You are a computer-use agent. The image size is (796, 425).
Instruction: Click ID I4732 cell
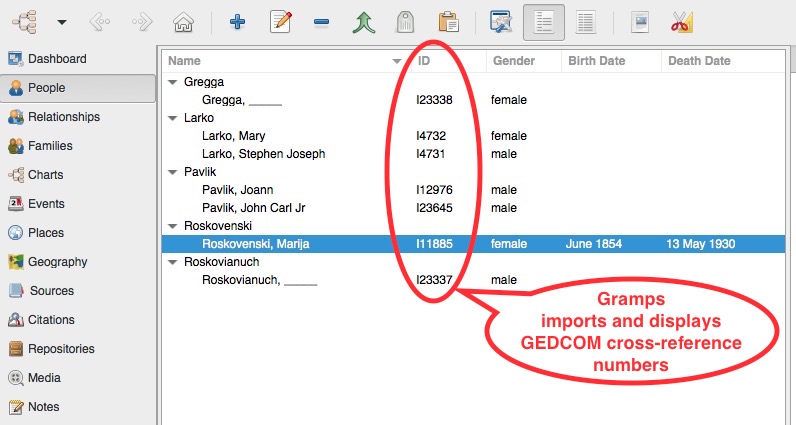point(431,136)
